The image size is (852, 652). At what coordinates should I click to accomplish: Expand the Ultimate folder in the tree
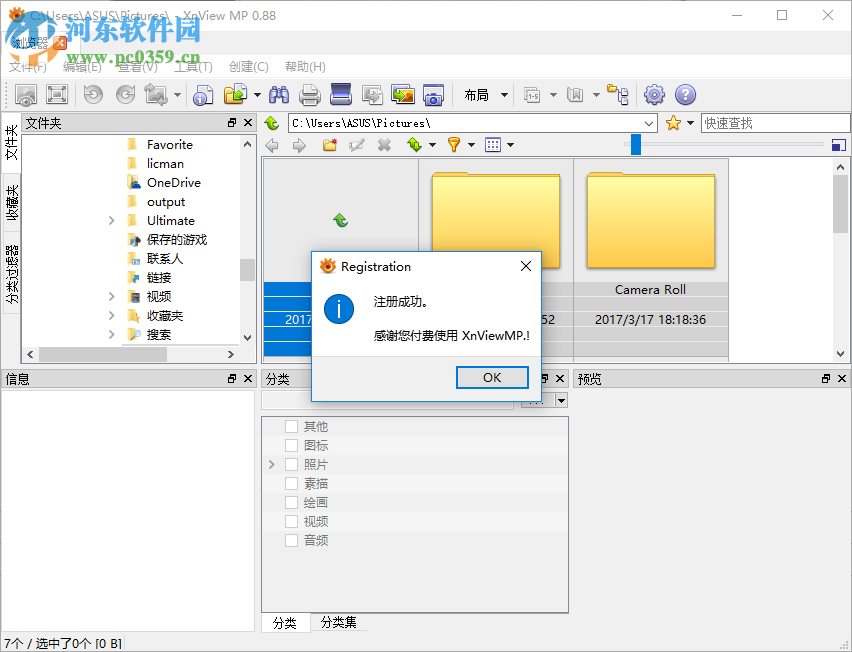[111, 220]
